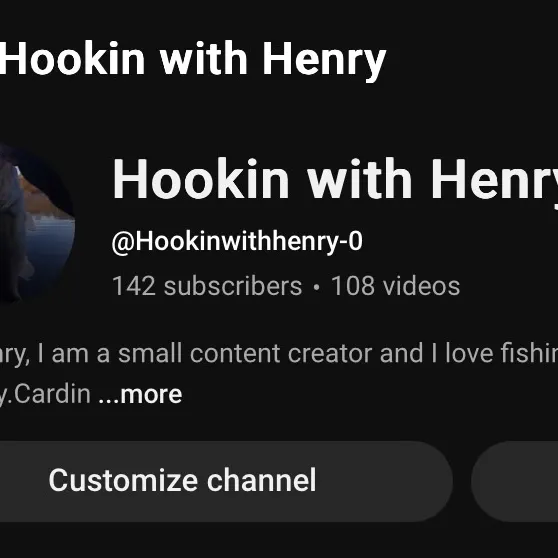Click the @ symbol of the channel handle
Image resolution: width=558 pixels, height=558 pixels.
click(123, 243)
